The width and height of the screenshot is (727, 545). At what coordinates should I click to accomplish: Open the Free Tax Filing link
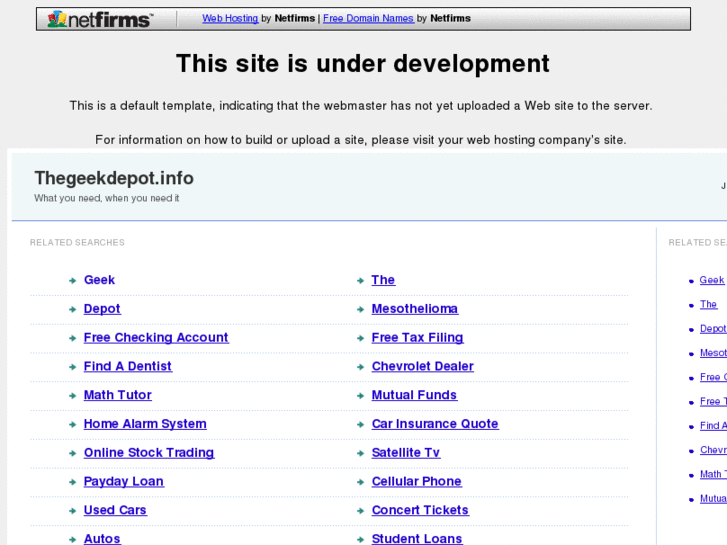pyautogui.click(x=418, y=338)
